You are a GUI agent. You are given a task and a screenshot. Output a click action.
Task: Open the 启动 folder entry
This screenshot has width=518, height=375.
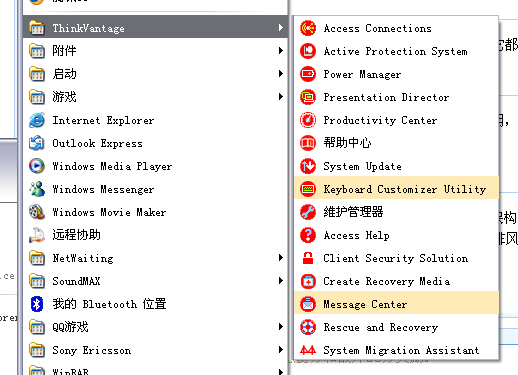coord(155,74)
